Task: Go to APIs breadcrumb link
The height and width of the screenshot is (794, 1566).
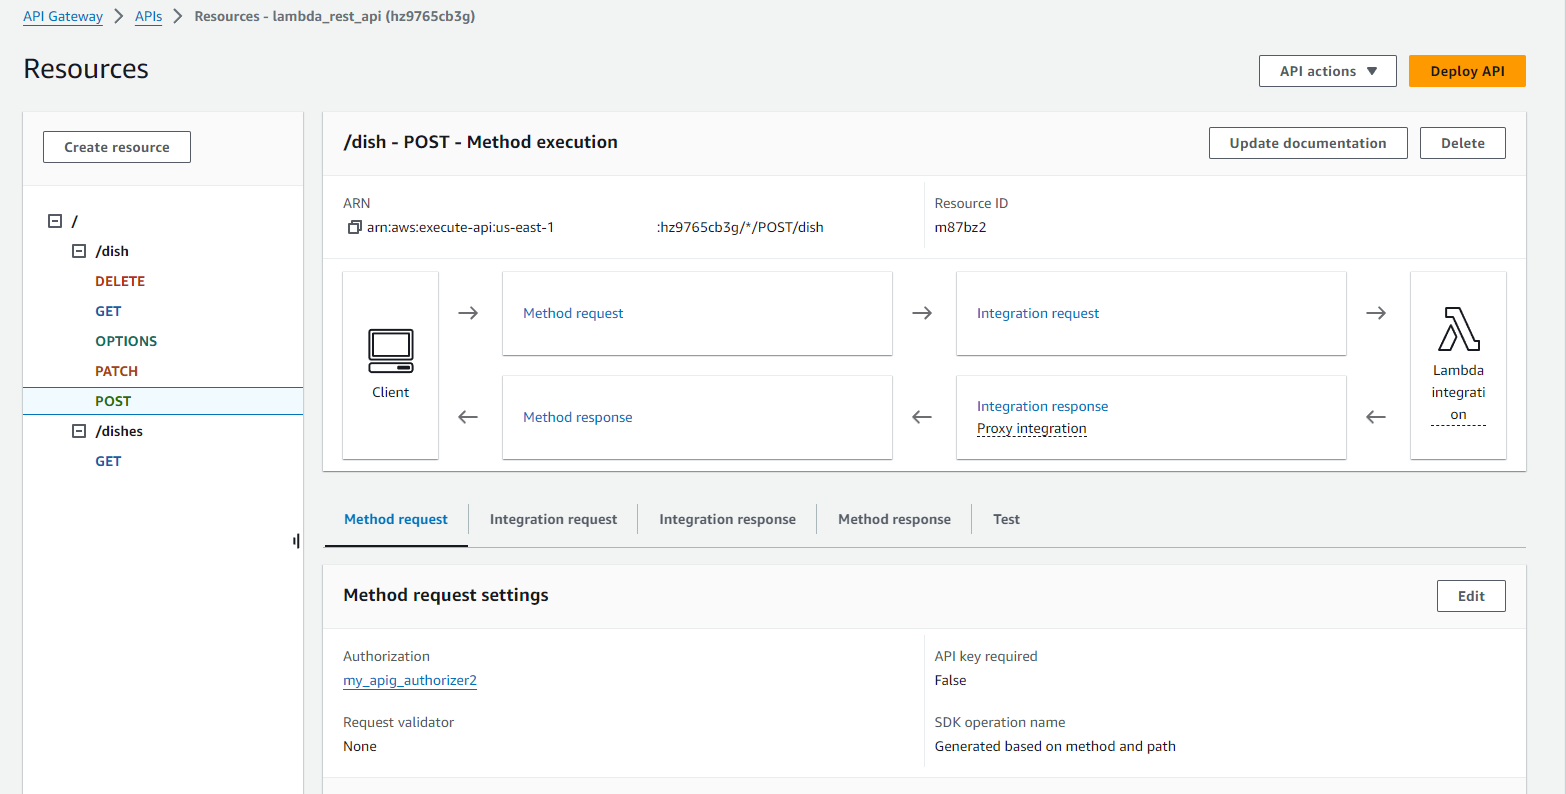Action: tap(148, 16)
